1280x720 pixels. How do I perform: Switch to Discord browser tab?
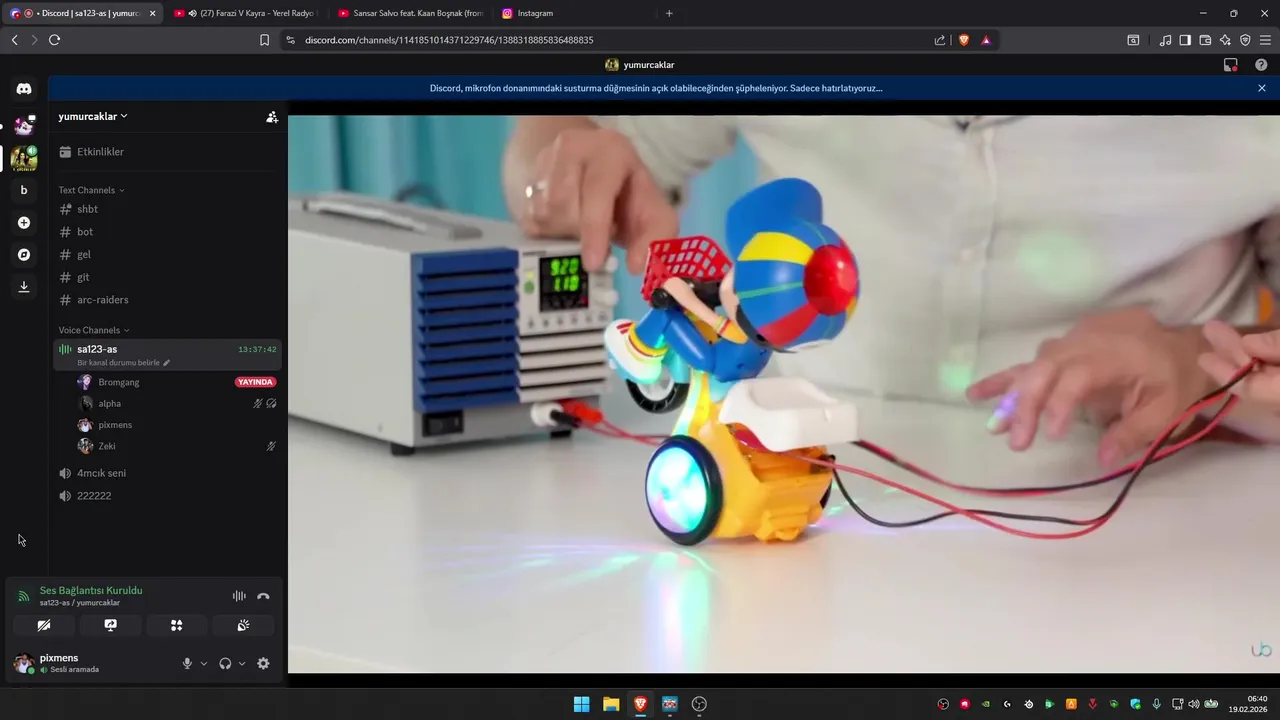pyautogui.click(x=84, y=13)
